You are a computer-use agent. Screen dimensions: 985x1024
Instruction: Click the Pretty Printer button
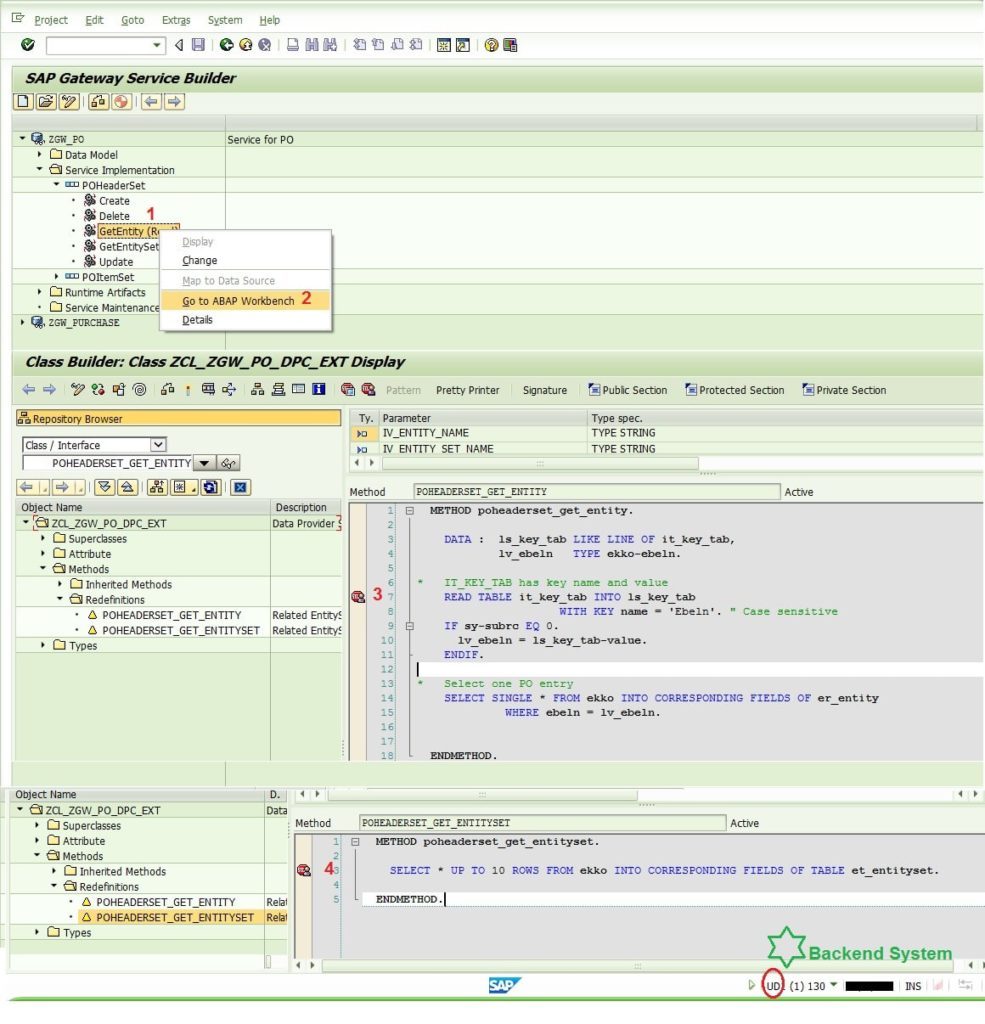[468, 390]
